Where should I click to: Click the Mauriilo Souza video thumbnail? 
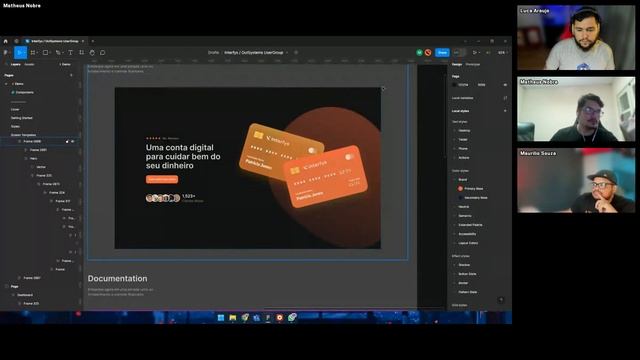pyautogui.click(x=576, y=180)
